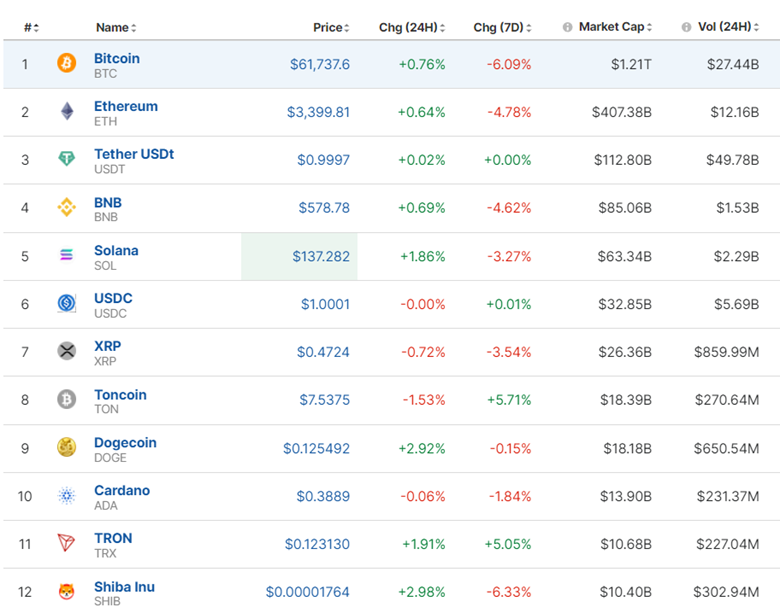780x613 pixels.
Task: Click the Toncoin logo icon
Action: pos(67,399)
